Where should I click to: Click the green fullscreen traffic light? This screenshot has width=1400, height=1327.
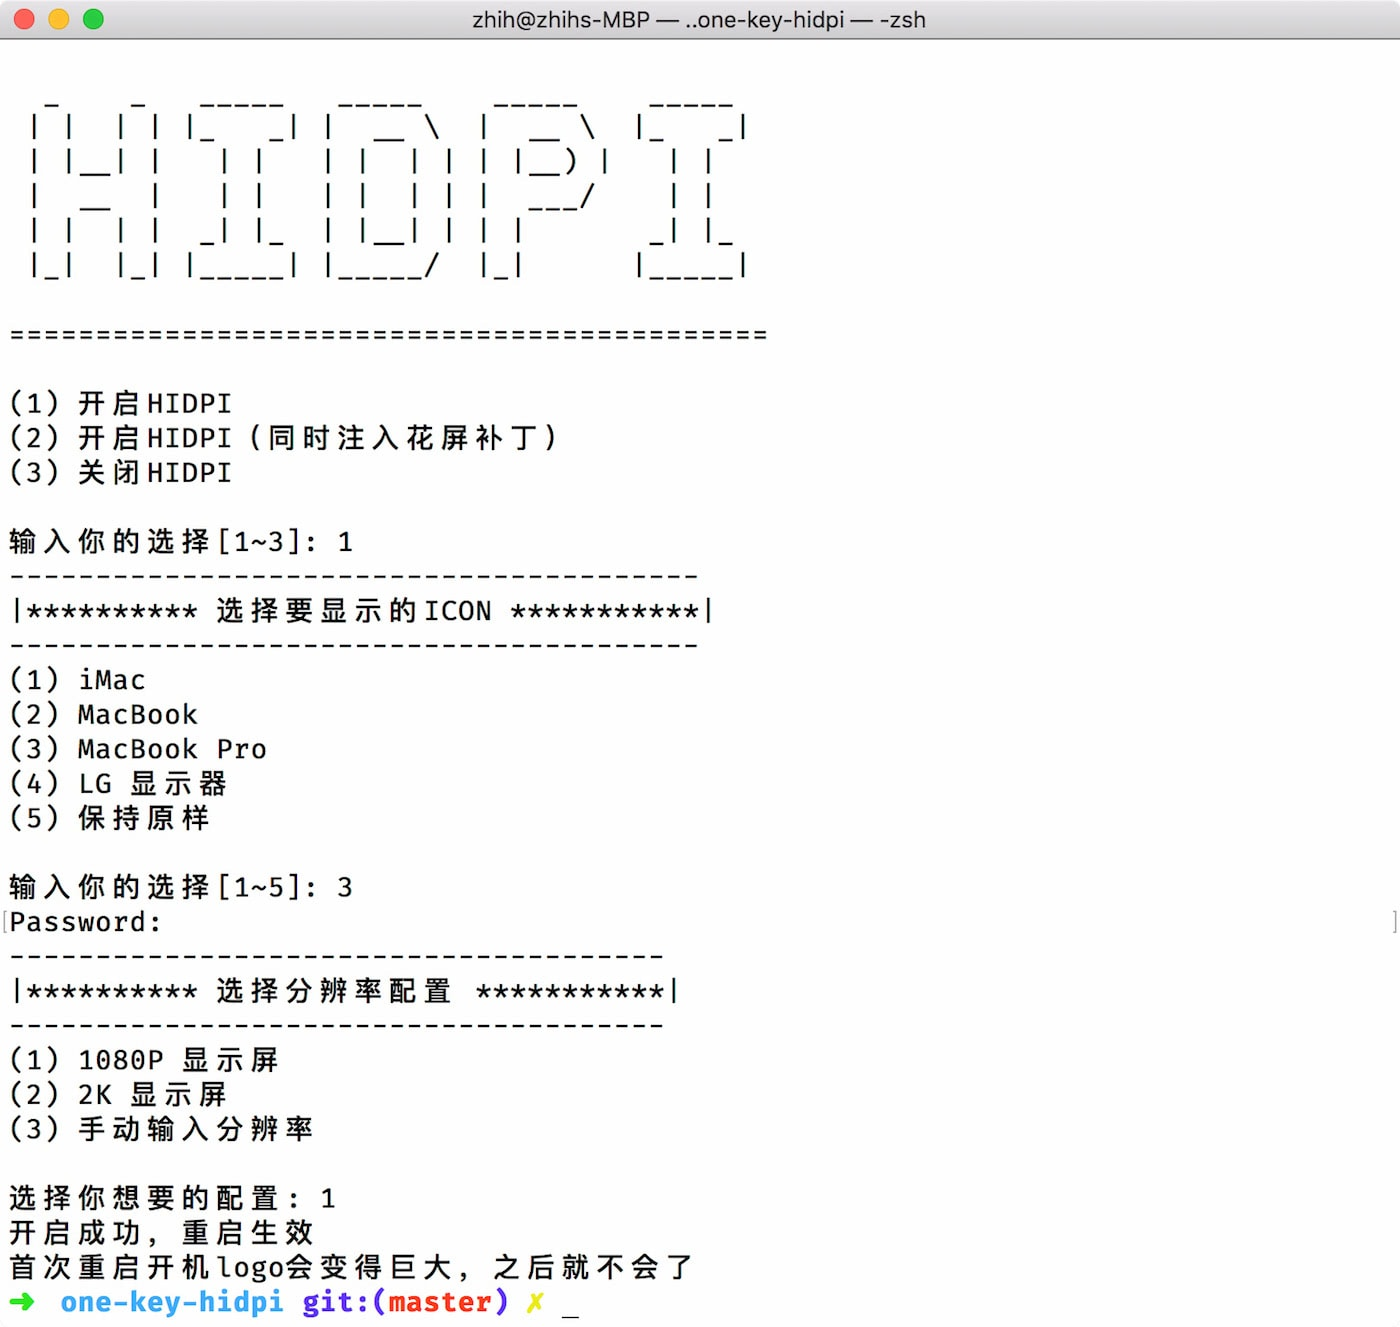(x=93, y=18)
